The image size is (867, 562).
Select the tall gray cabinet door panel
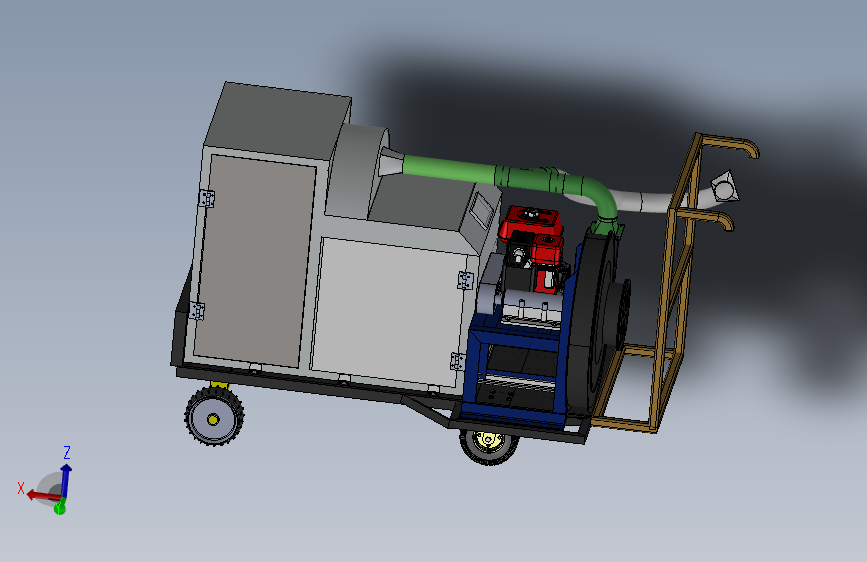coord(255,261)
